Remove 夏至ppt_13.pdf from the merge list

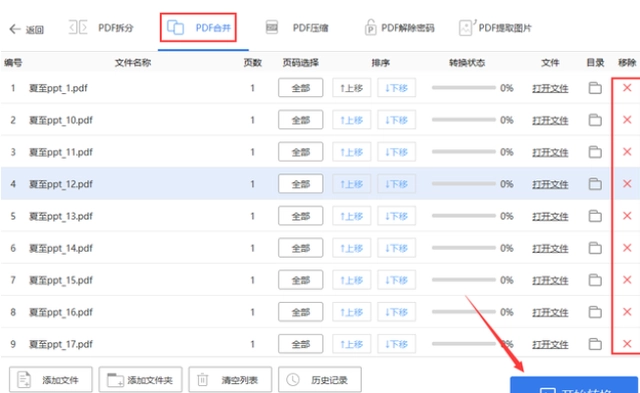627,216
